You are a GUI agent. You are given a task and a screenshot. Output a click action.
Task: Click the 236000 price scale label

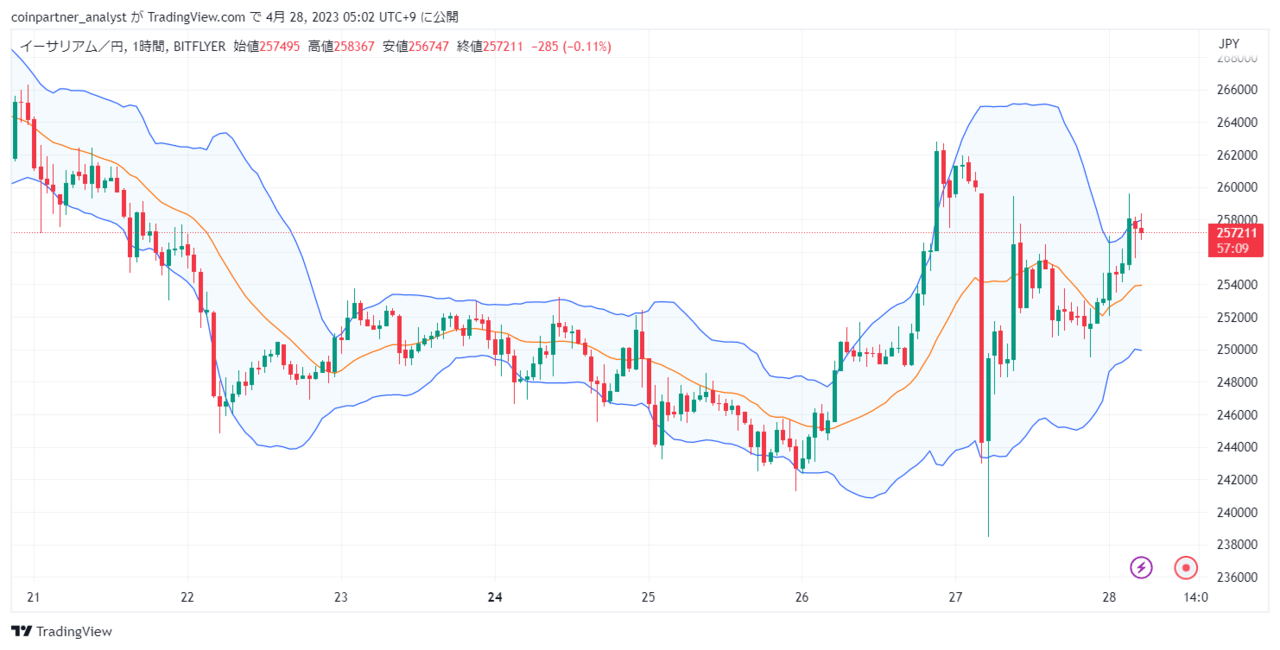point(1236,578)
